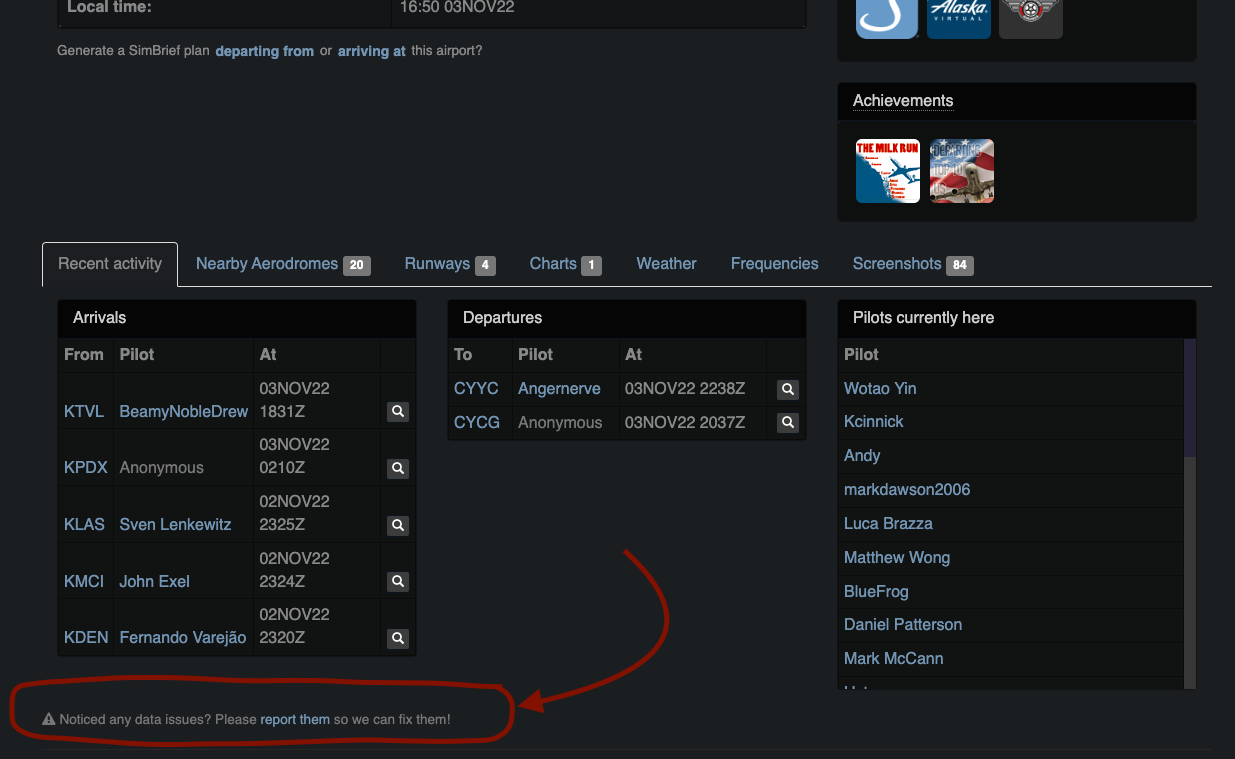Select the magnifier beside the CYCG departure

coord(787,422)
